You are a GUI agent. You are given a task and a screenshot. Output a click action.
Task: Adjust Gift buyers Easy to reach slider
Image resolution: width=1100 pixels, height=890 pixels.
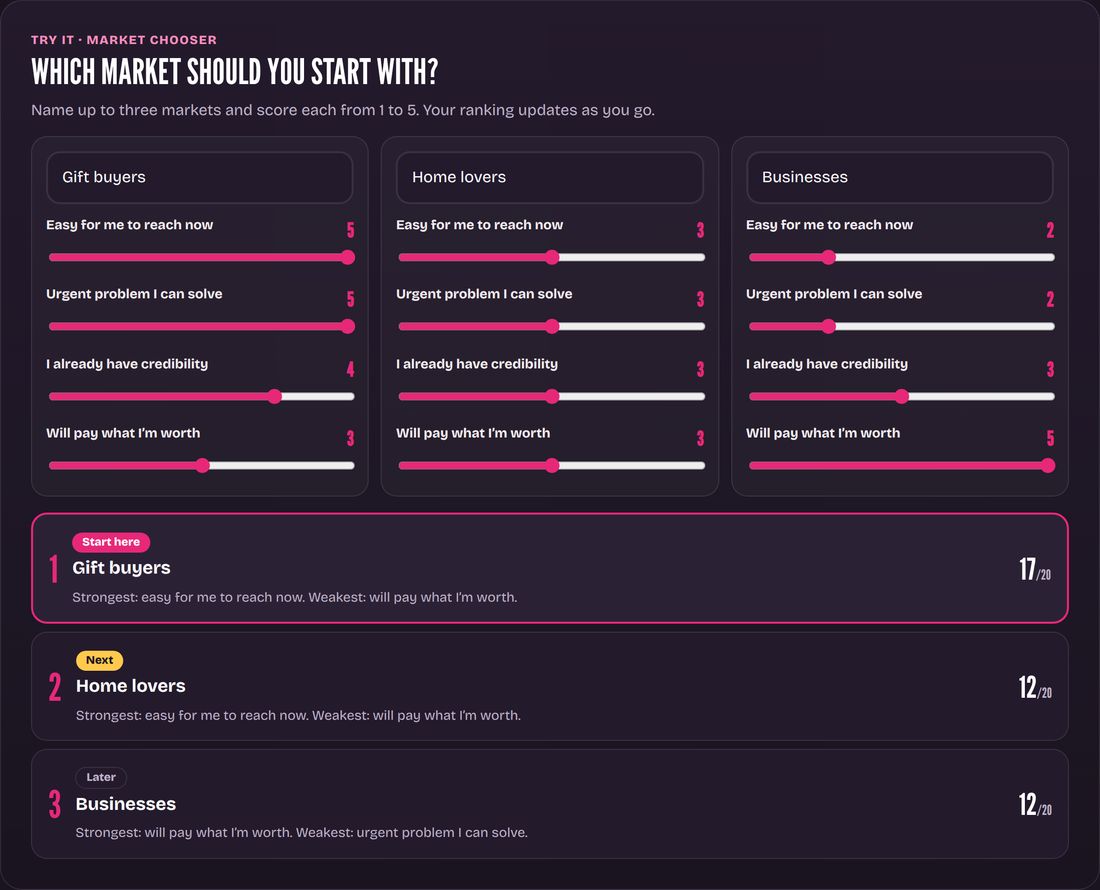(x=201, y=257)
